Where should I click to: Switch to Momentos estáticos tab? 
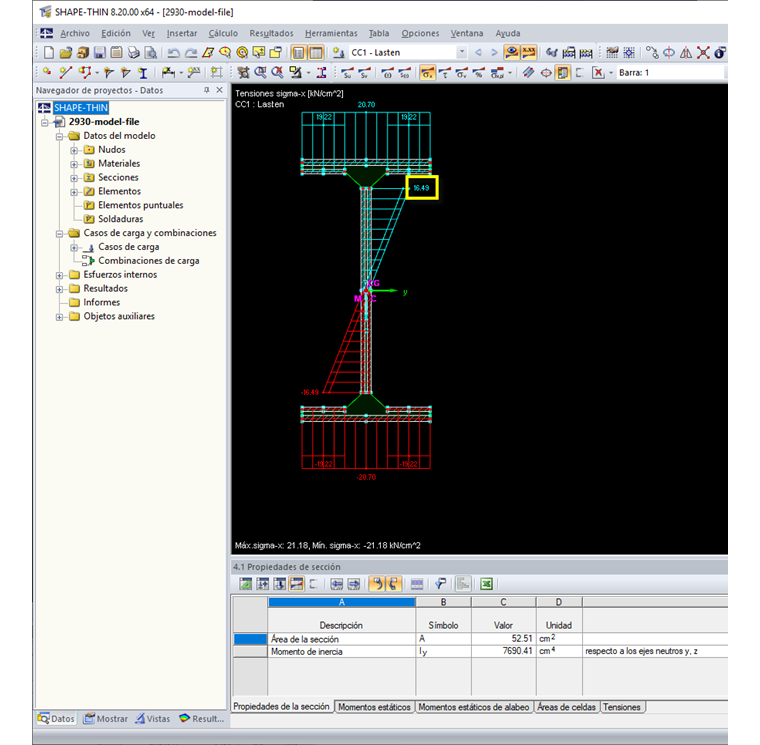[374, 707]
